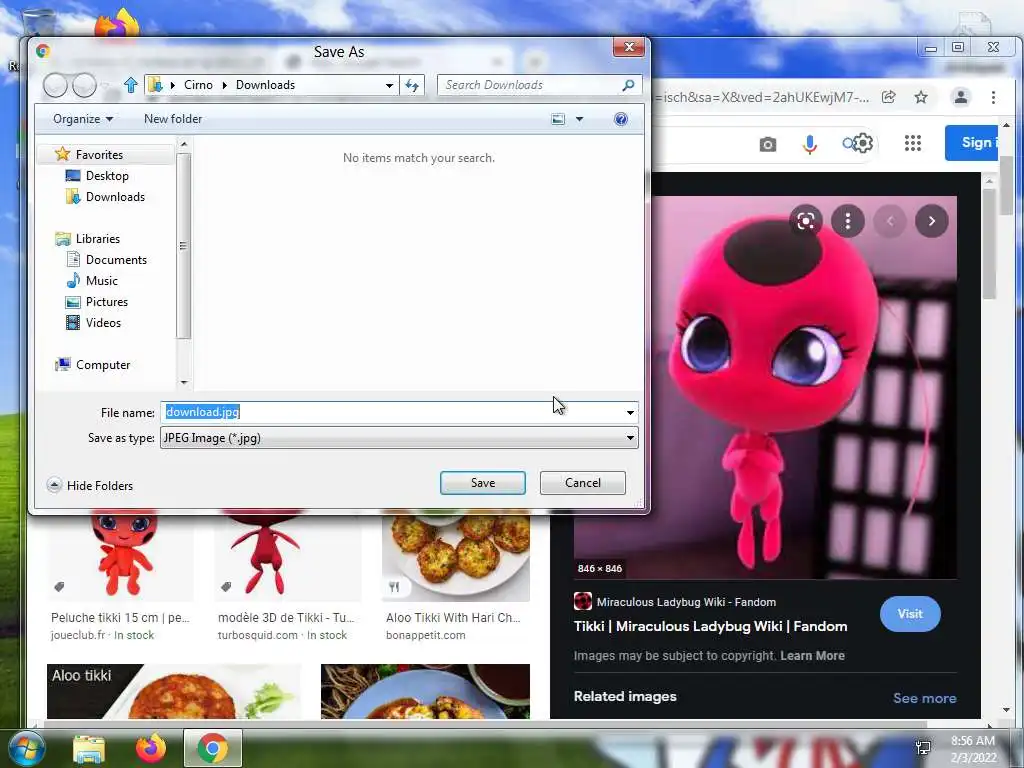The width and height of the screenshot is (1024, 768).
Task: Click Chrome's share page icon
Action: (889, 97)
